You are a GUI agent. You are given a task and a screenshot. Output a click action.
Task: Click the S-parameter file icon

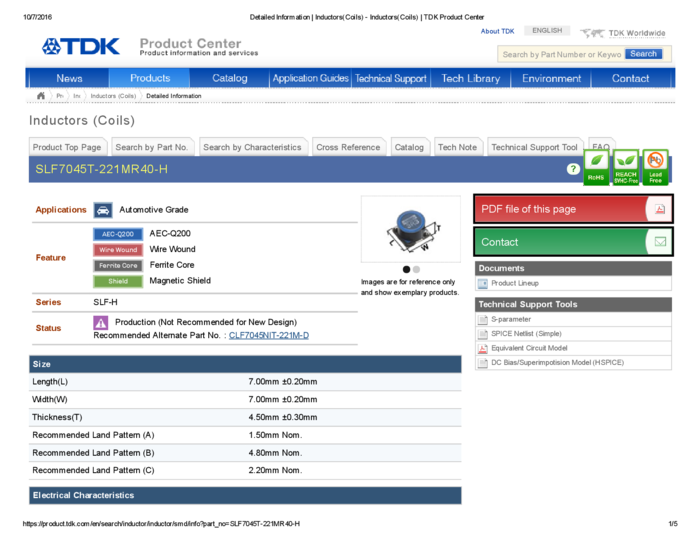pos(483,320)
